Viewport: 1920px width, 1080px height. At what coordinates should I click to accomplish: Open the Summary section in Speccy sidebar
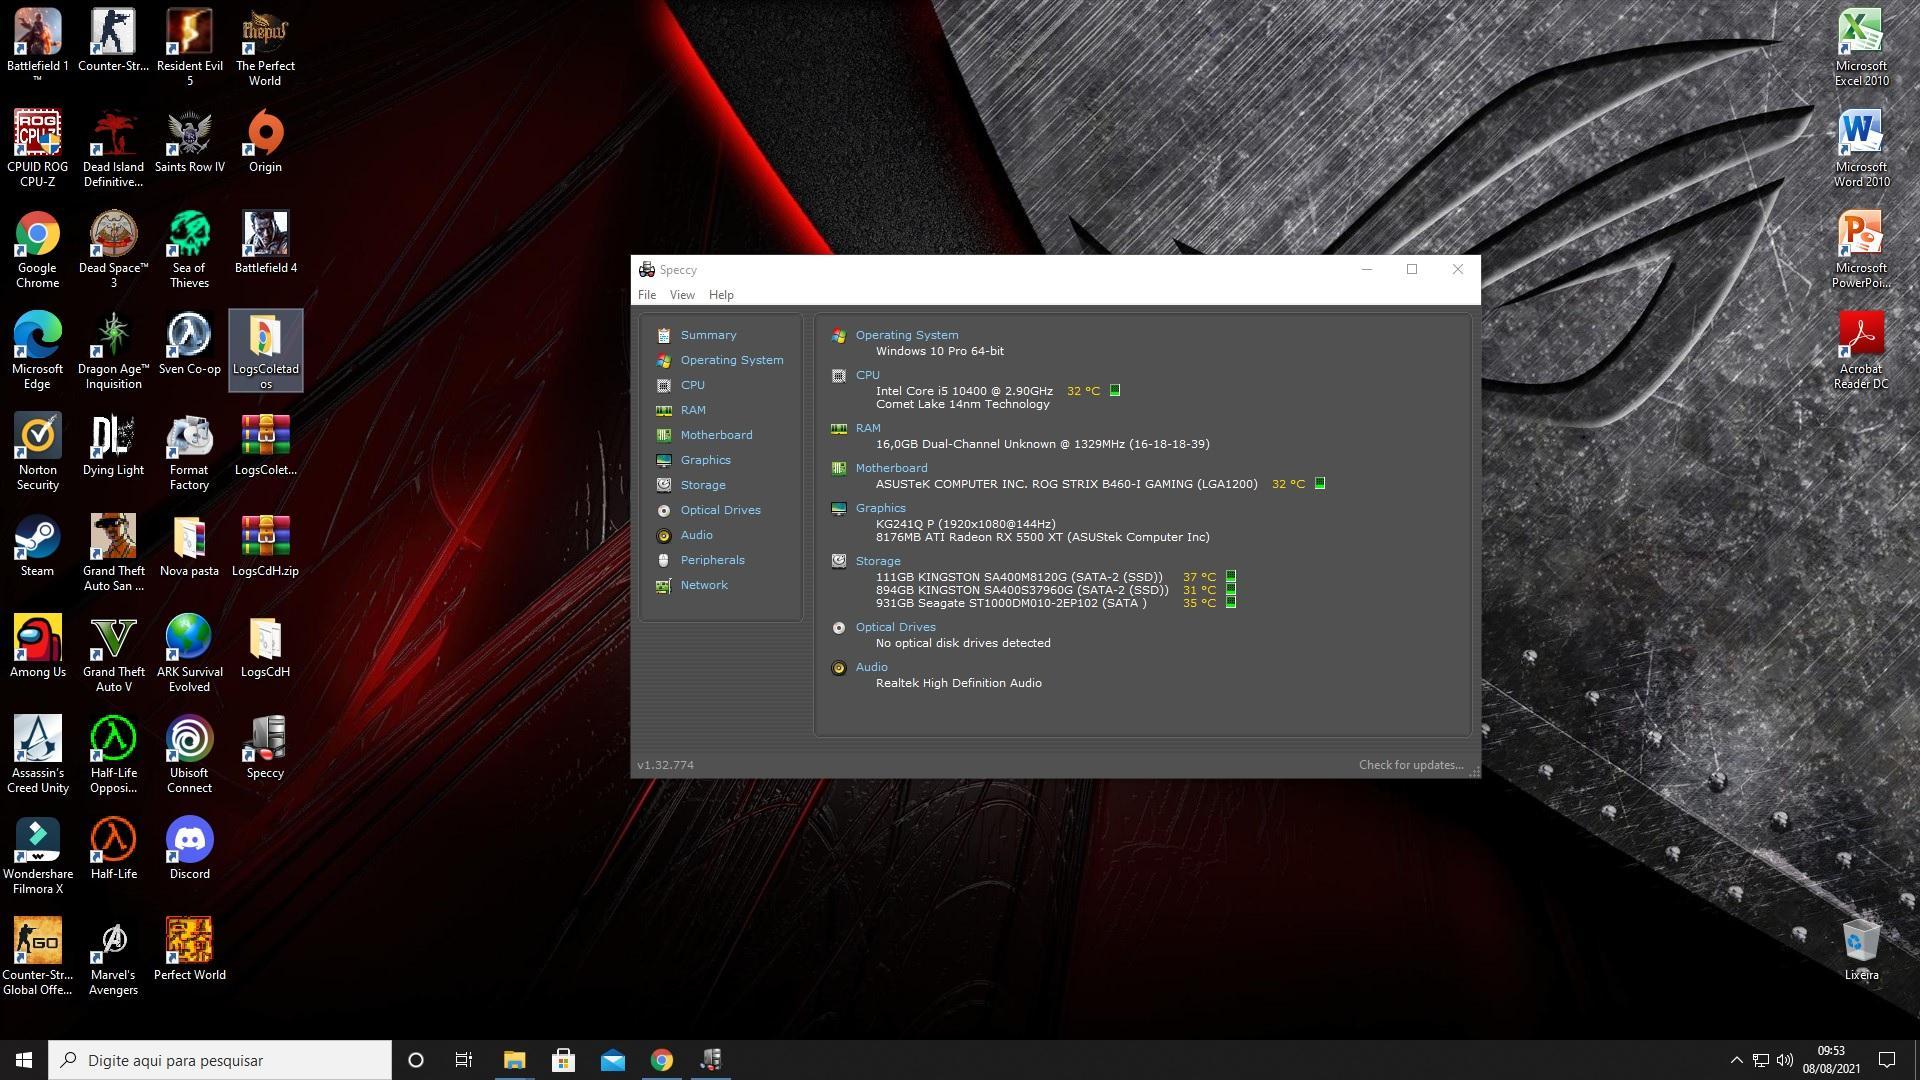[708, 335]
